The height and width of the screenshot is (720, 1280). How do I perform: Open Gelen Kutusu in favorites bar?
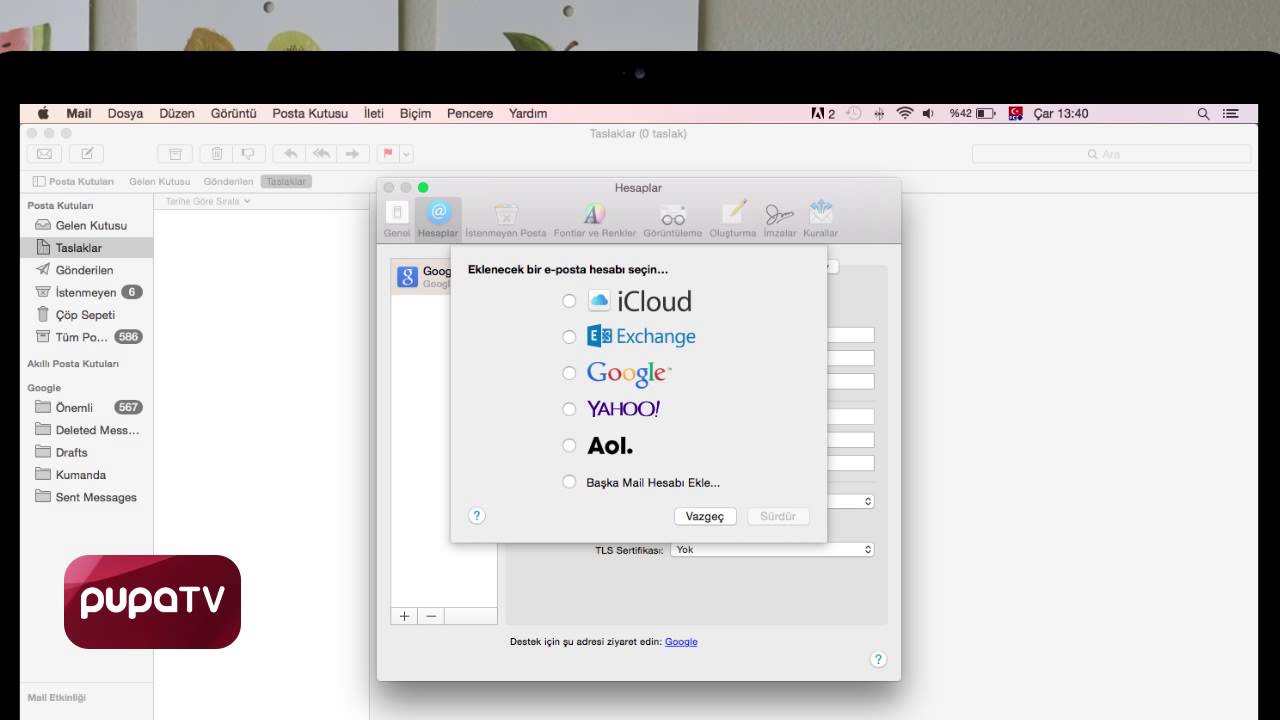[x=159, y=181]
